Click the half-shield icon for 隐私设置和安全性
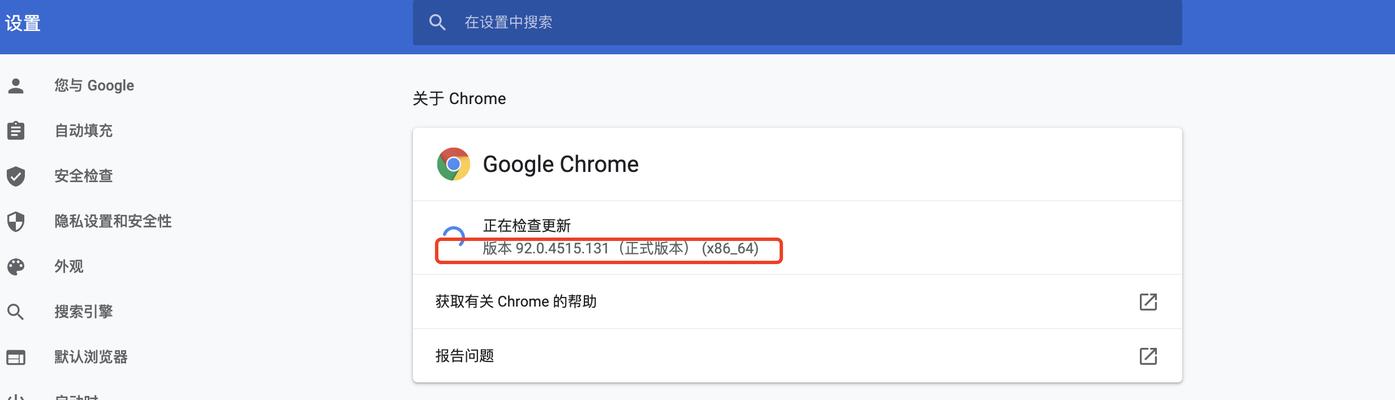This screenshot has height=400, width=1395. 16,221
